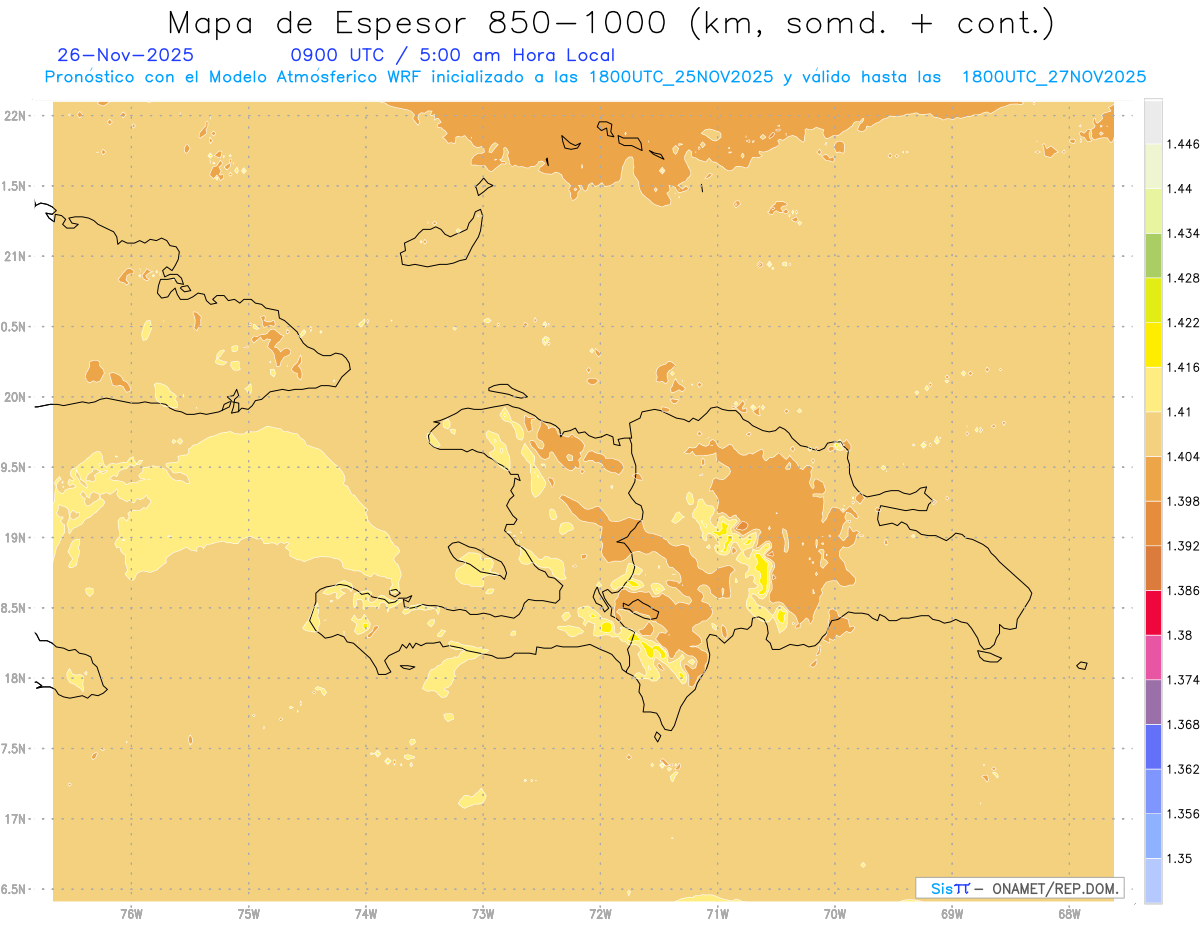1200x927 pixels.
Task: Click the initialization time '1800UTC_25NOV2025'
Action: coord(681,77)
